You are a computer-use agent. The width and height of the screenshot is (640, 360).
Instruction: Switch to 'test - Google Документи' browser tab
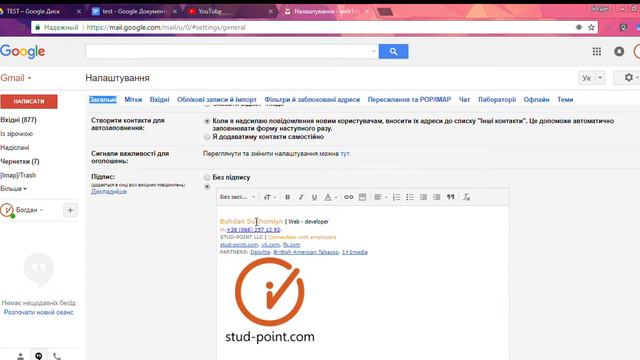pyautogui.click(x=134, y=11)
